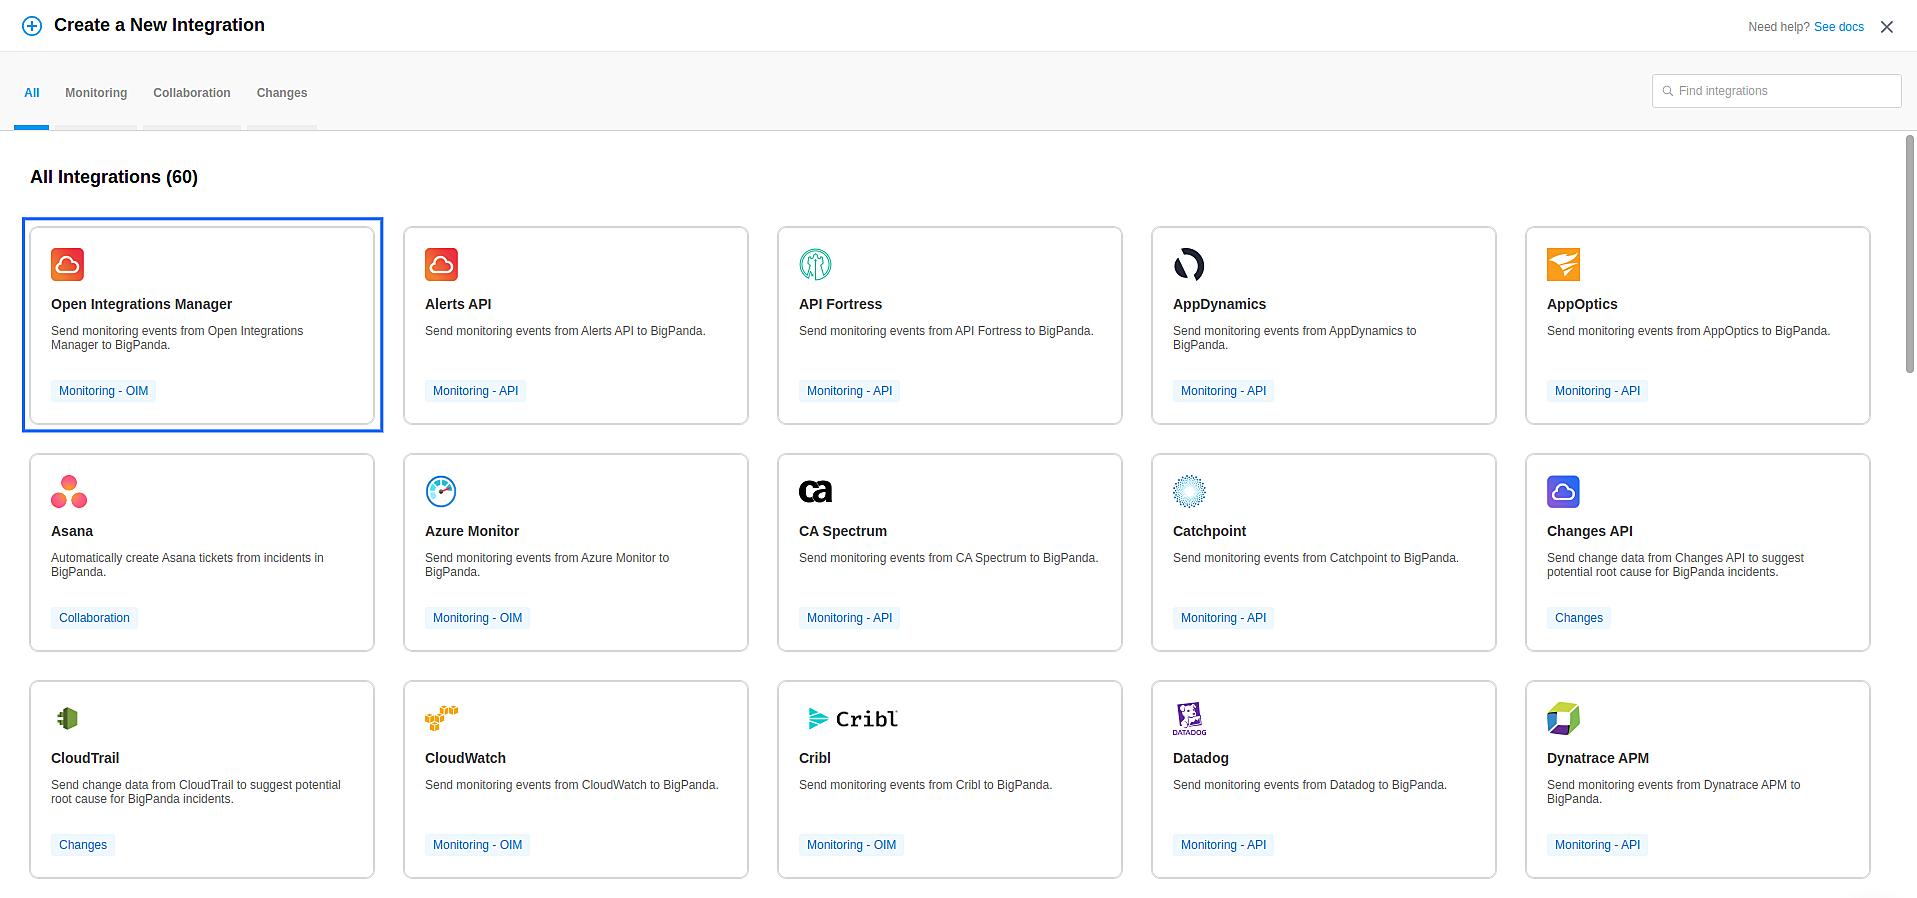
Task: Click the Monitoring - OIM tag on Azure Monitor
Action: [477, 618]
